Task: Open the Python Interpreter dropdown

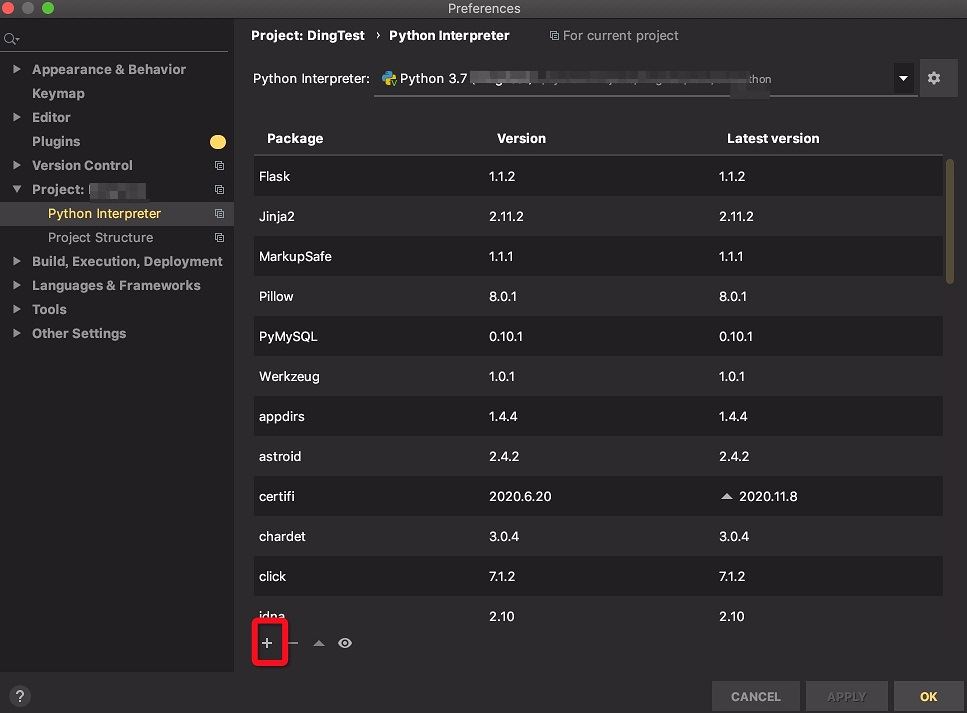Action: click(903, 77)
